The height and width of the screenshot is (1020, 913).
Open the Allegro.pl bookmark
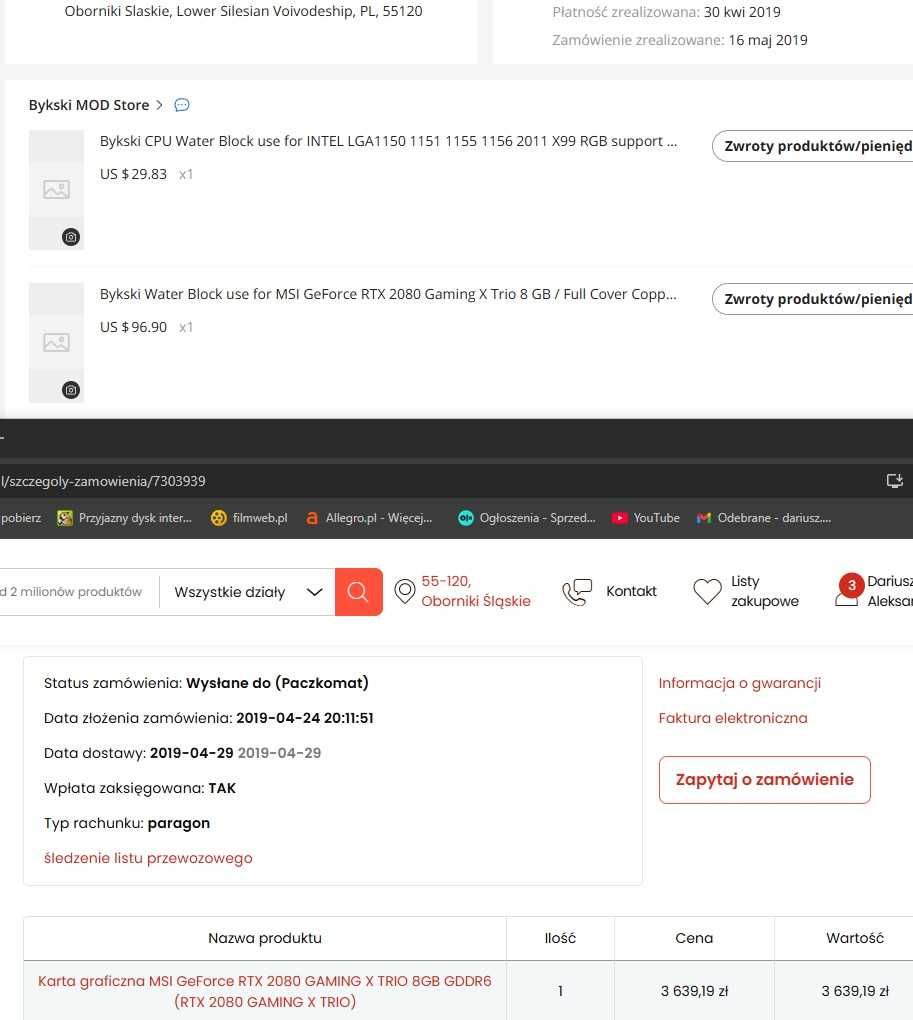click(x=369, y=518)
